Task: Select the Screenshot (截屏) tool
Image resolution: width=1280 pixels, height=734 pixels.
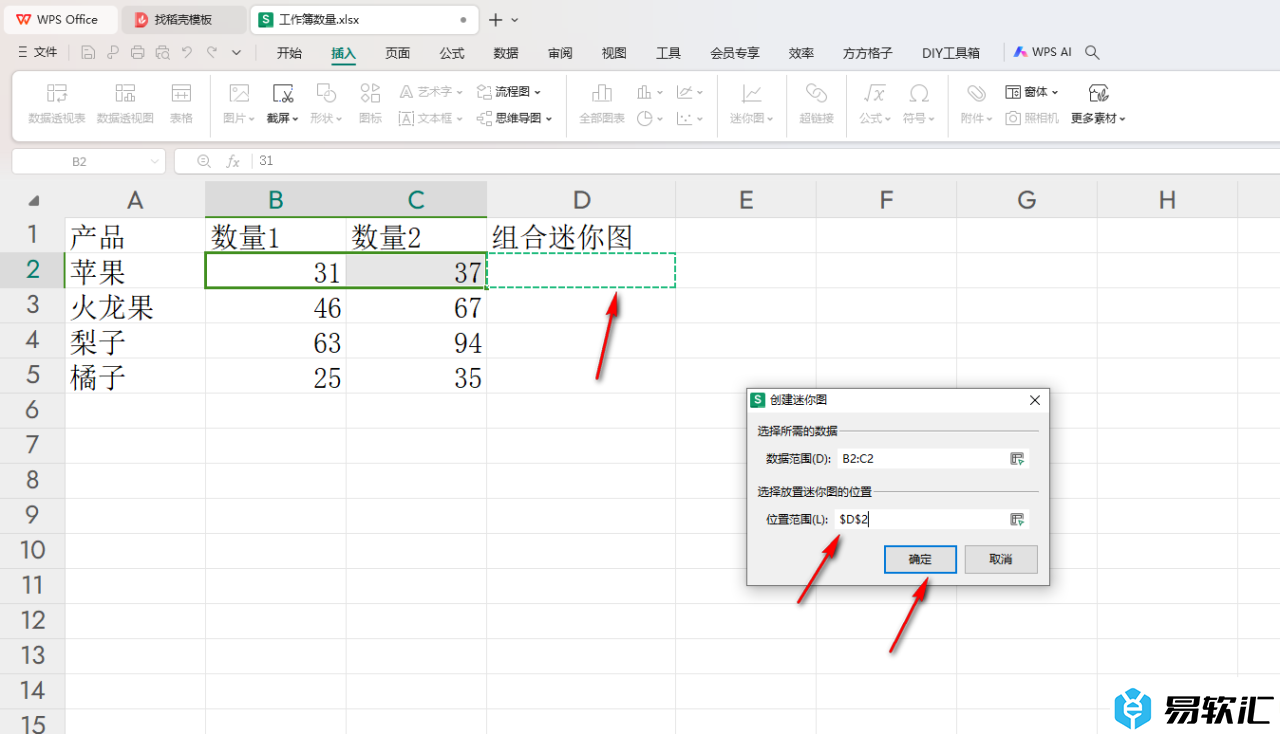Action: [x=283, y=94]
